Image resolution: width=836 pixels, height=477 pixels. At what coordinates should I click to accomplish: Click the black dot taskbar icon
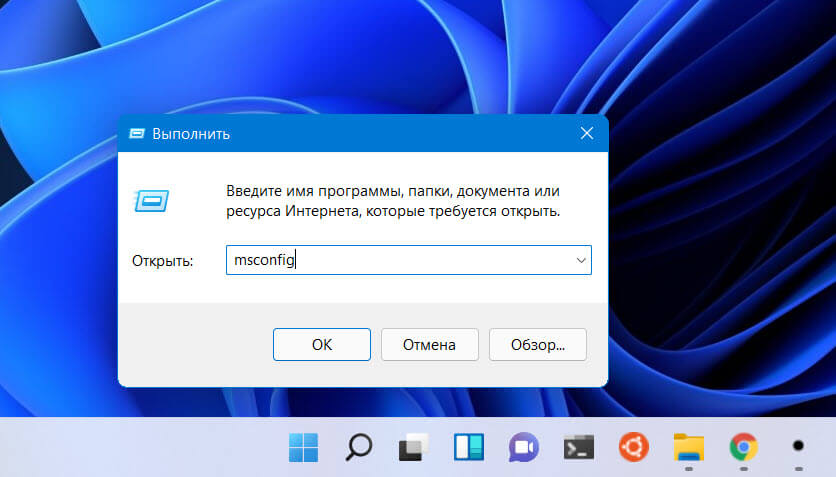[798, 446]
